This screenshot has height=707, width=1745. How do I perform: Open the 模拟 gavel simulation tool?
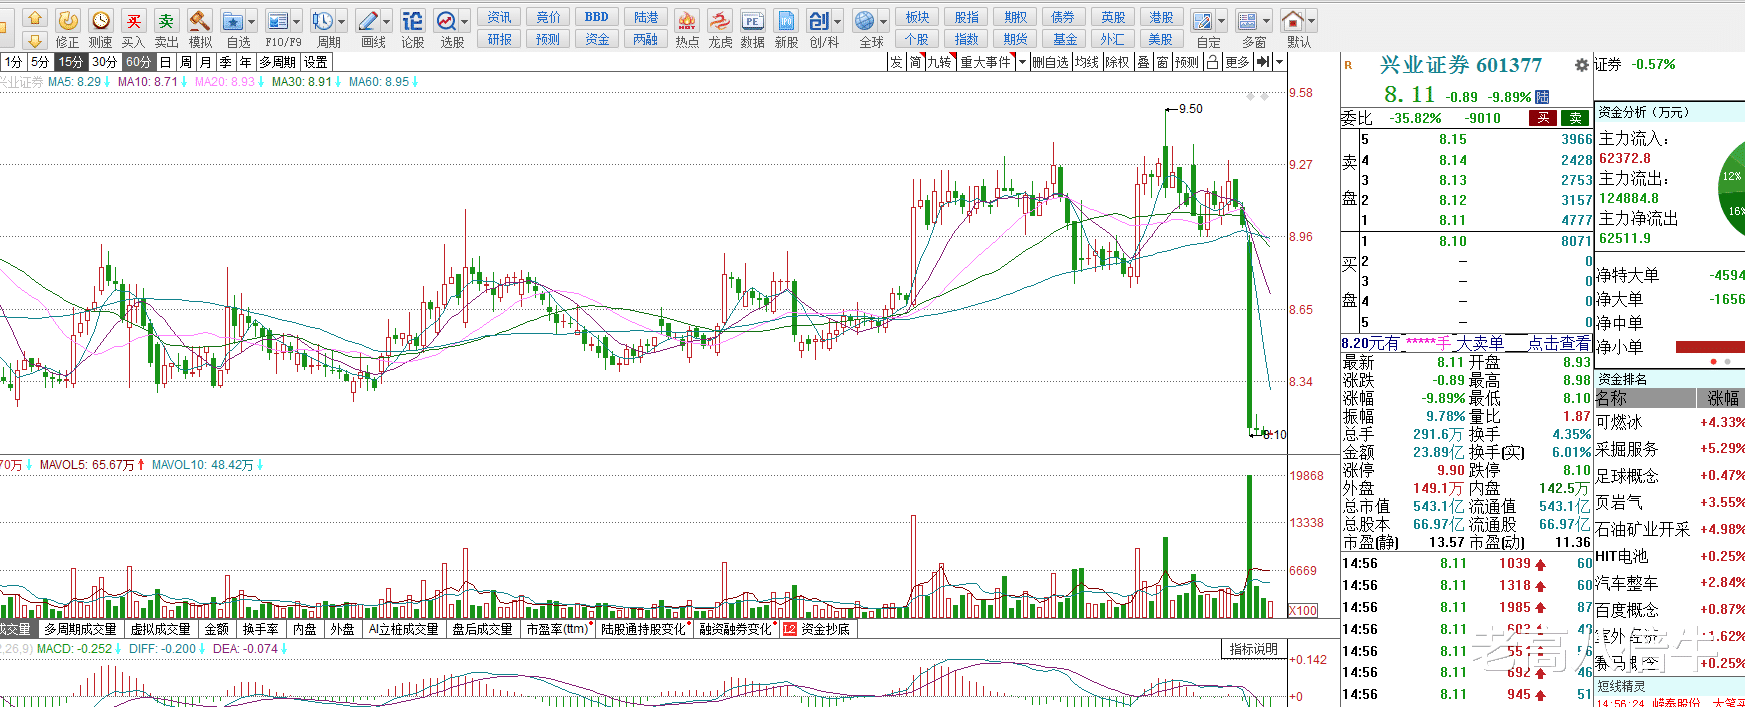[200, 21]
